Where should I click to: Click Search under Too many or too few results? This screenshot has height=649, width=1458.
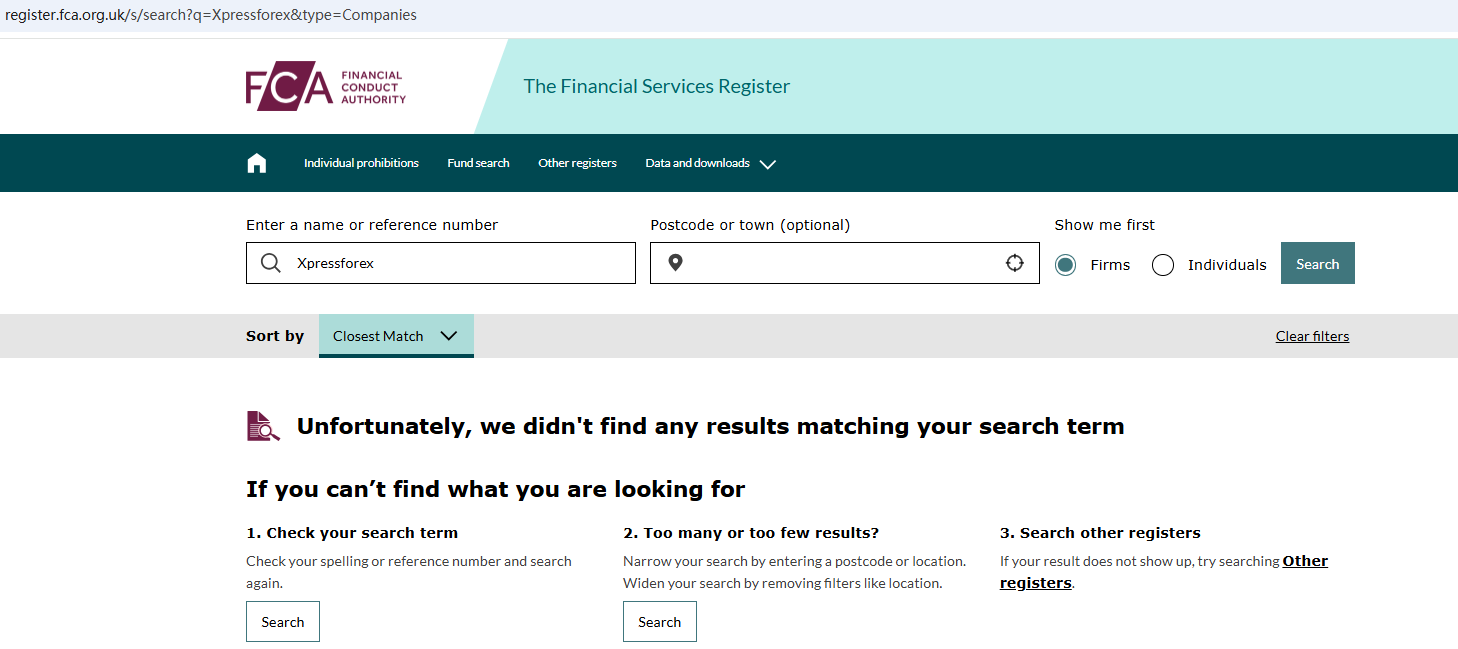pos(660,622)
